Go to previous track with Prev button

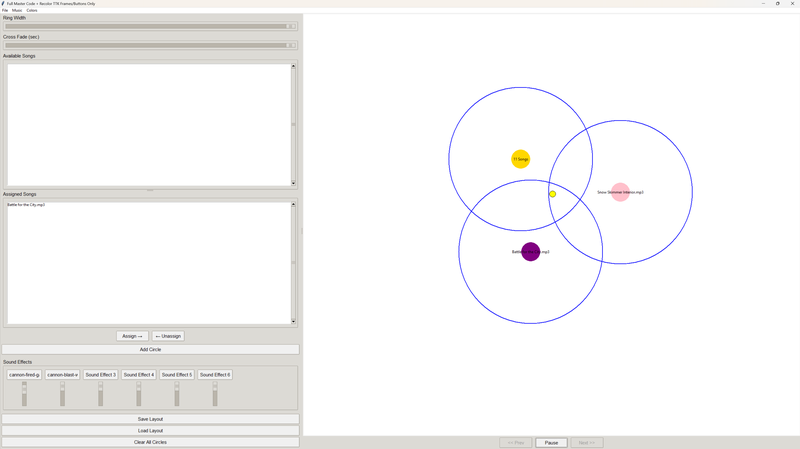[516, 442]
